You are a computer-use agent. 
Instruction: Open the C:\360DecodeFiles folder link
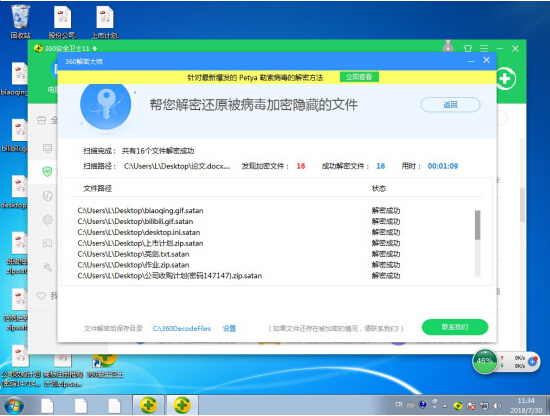click(x=182, y=328)
